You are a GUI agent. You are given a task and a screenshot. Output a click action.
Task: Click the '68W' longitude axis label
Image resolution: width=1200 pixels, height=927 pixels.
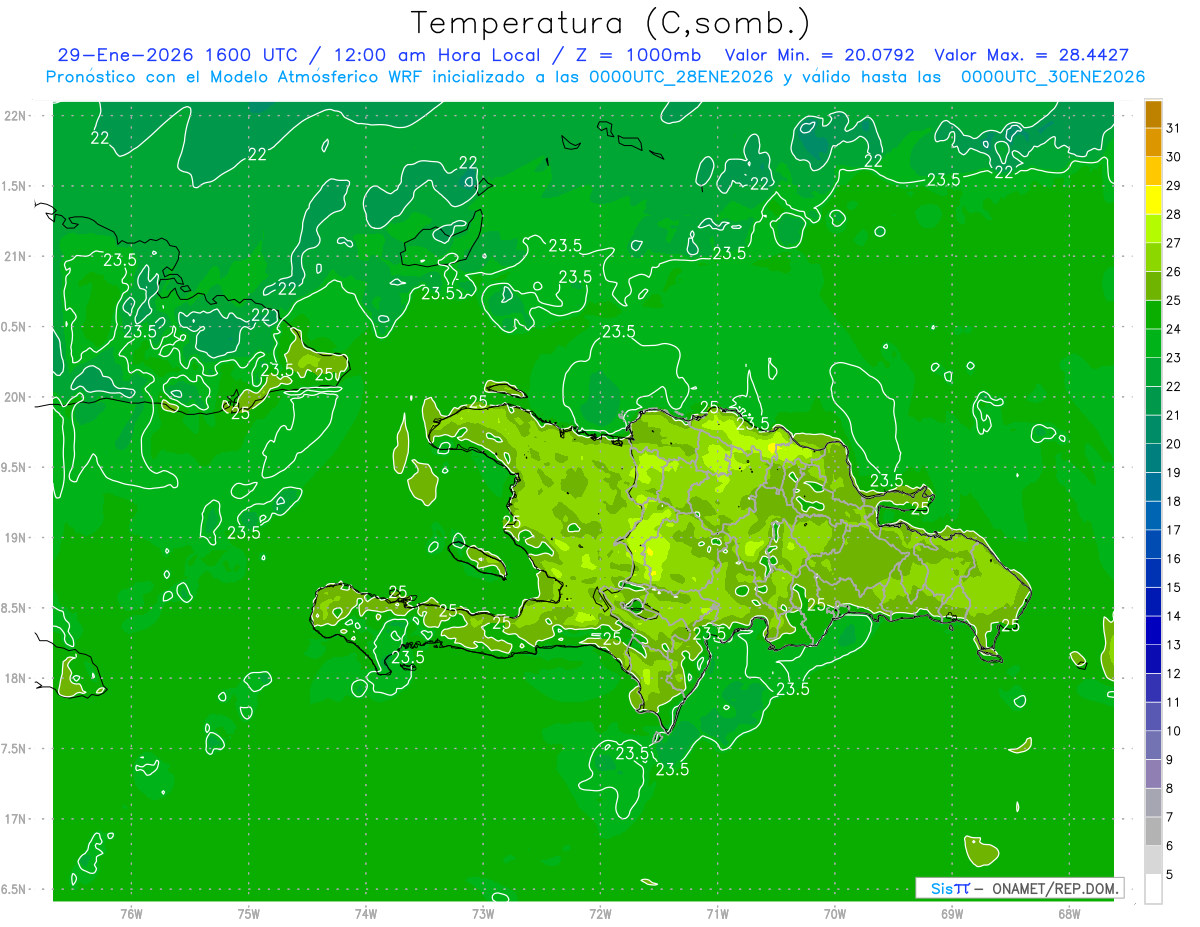pos(1069,914)
